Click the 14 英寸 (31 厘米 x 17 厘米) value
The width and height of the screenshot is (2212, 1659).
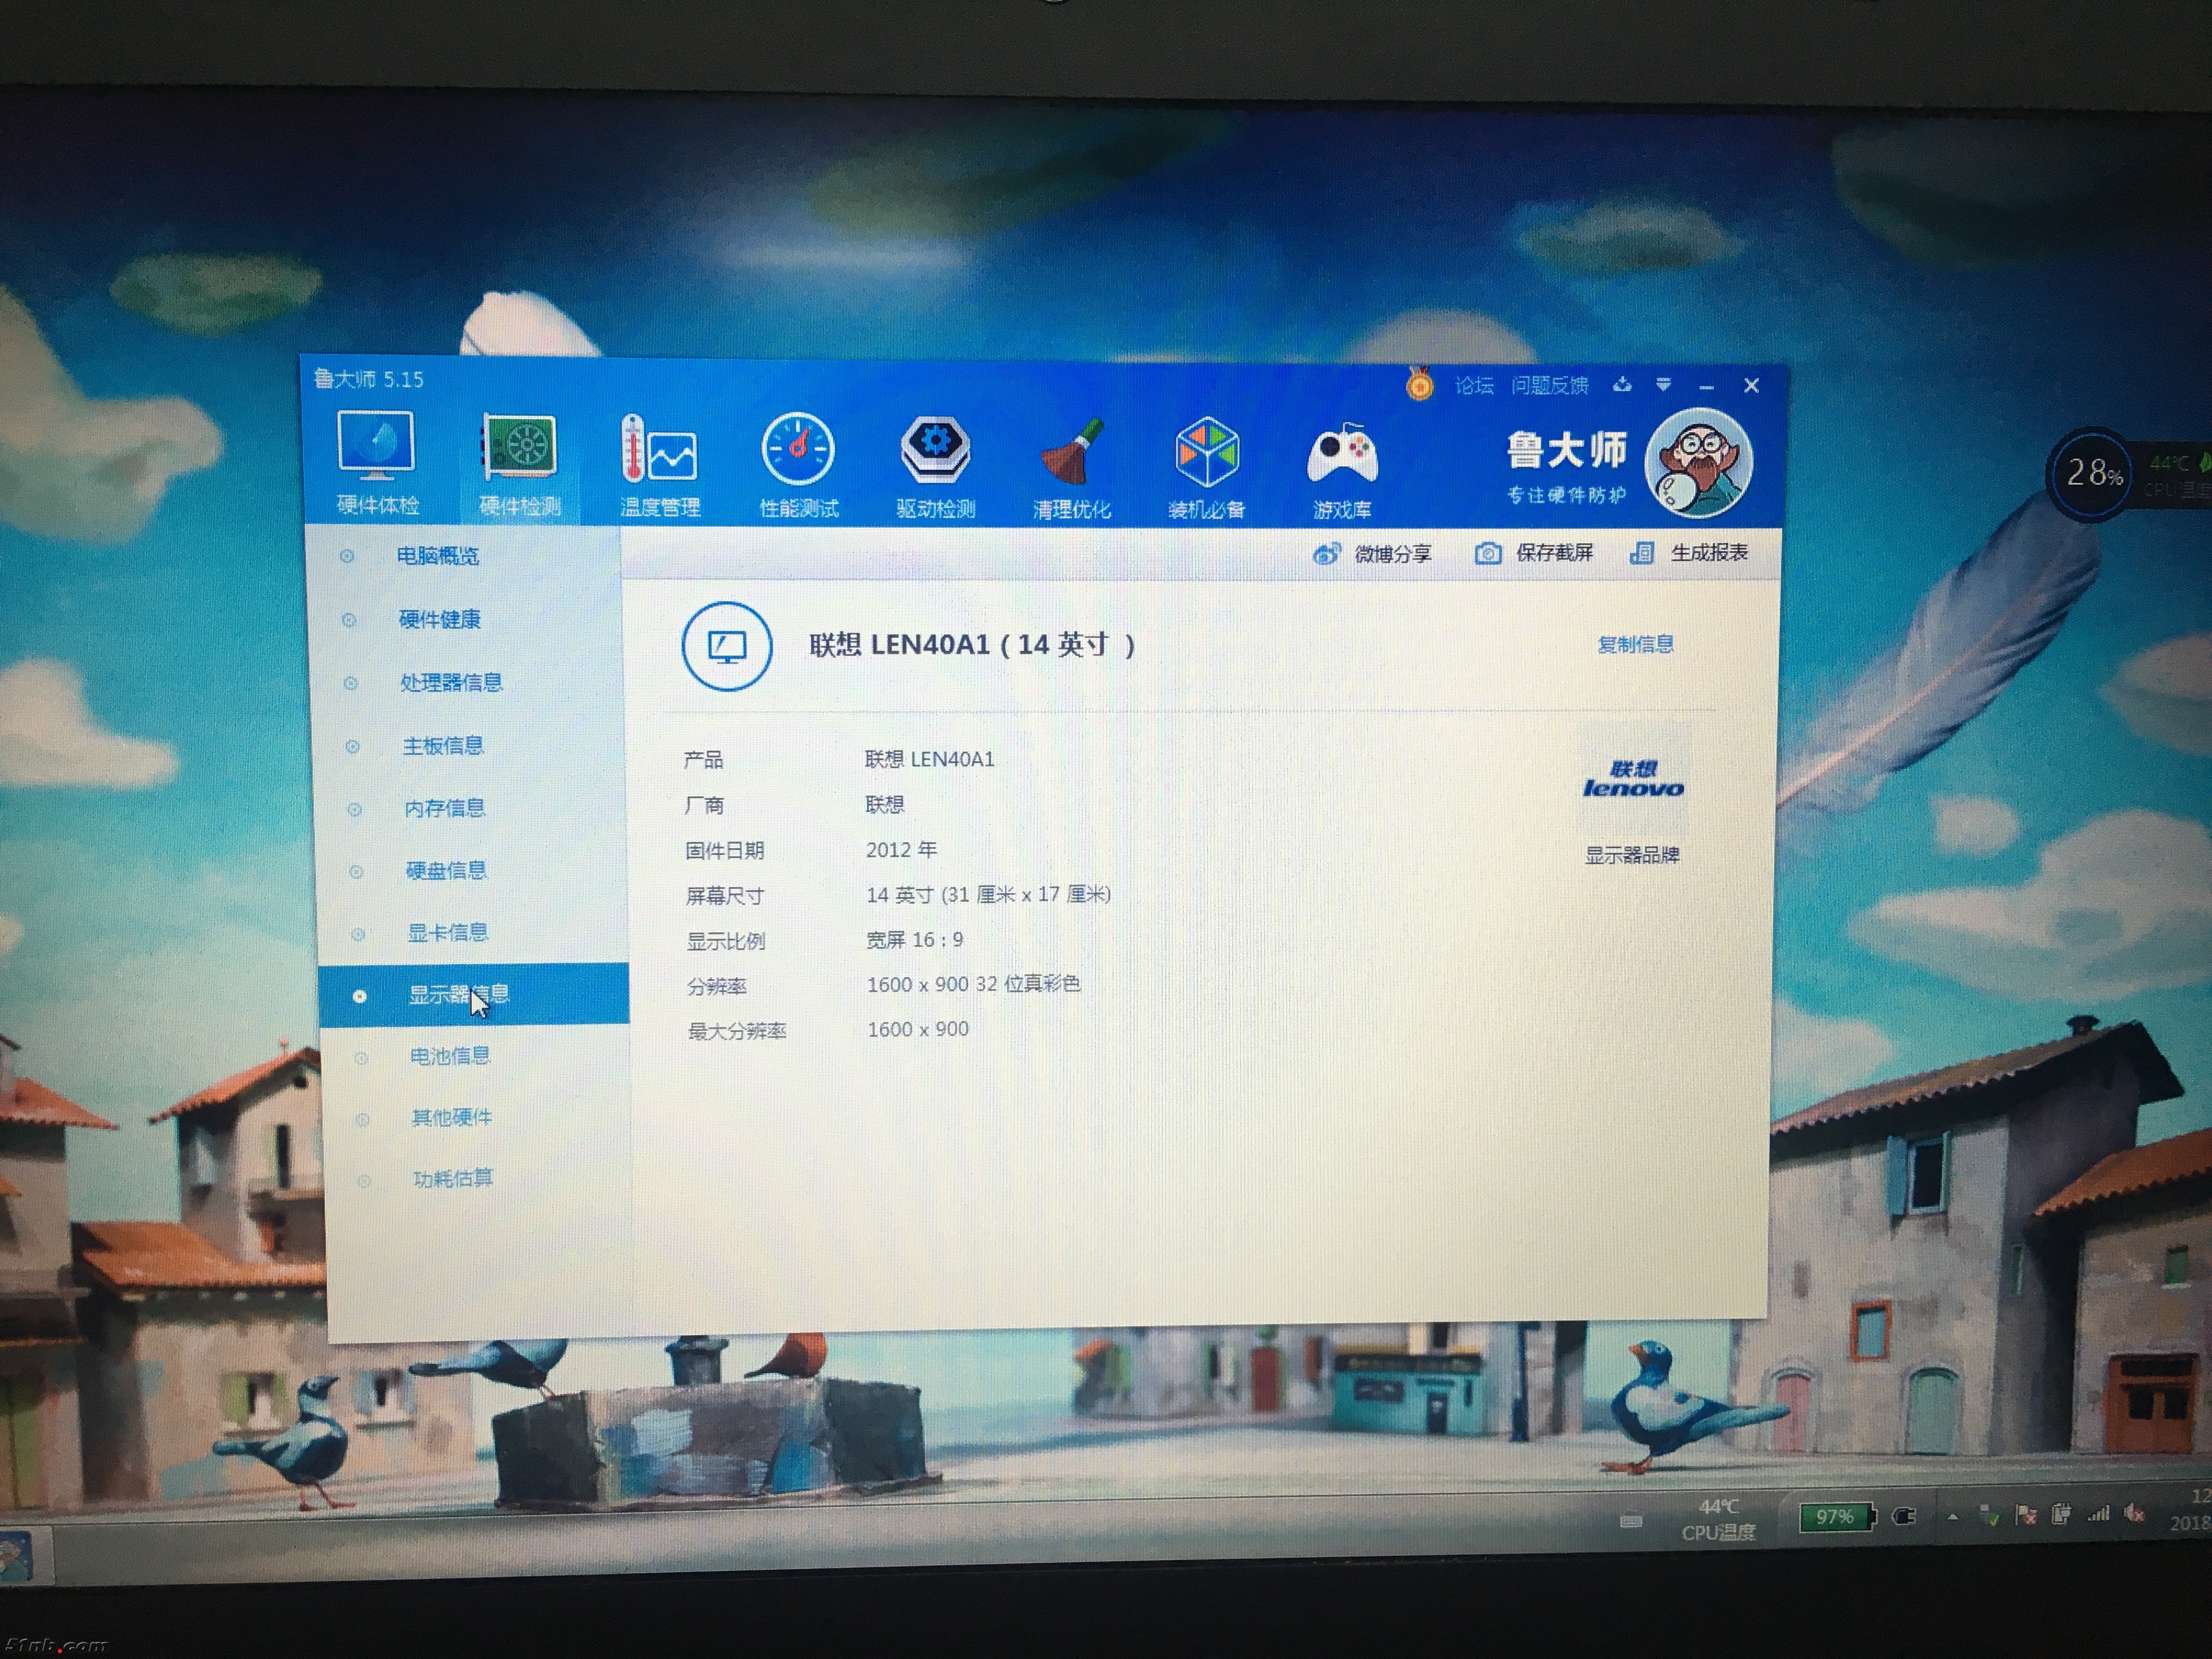click(x=988, y=894)
